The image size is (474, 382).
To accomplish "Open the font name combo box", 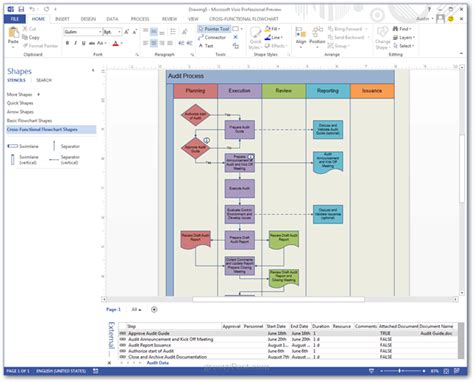I will point(83,32).
